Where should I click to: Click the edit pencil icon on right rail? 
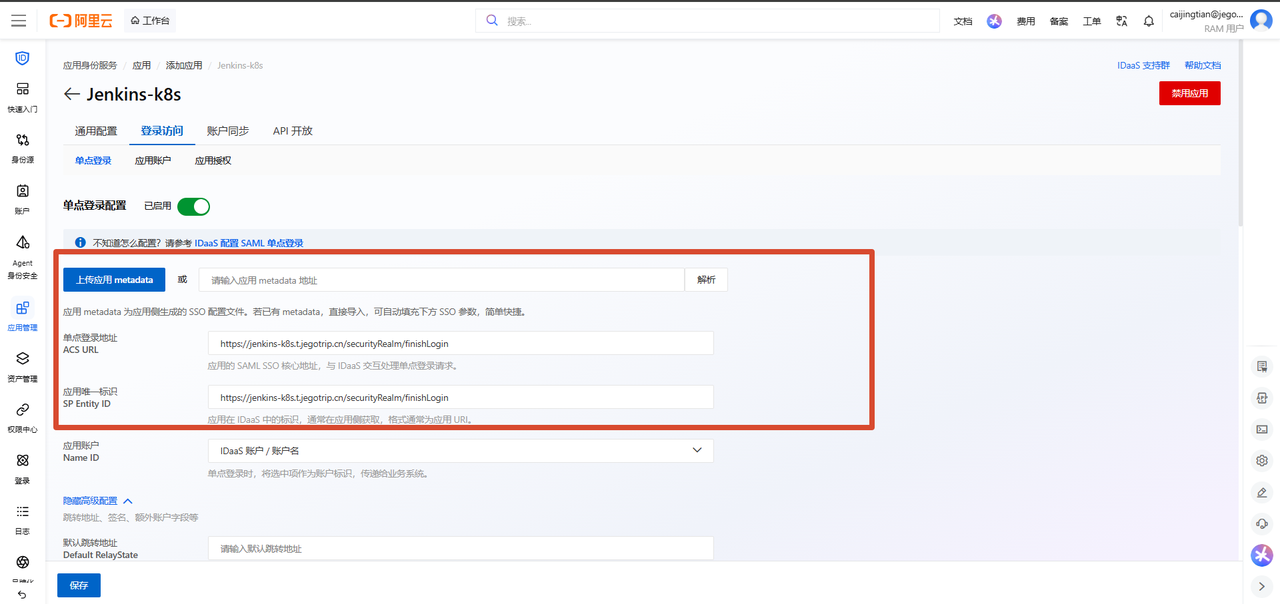[1262, 492]
